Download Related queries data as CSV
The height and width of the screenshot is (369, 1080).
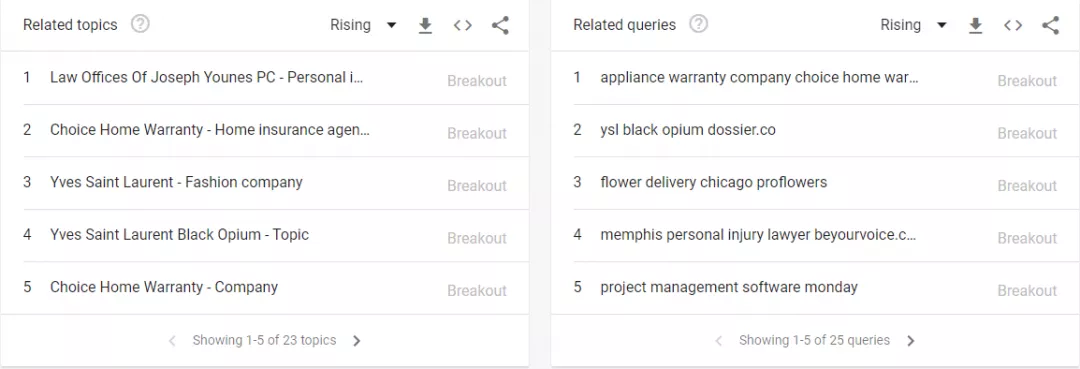(x=975, y=25)
